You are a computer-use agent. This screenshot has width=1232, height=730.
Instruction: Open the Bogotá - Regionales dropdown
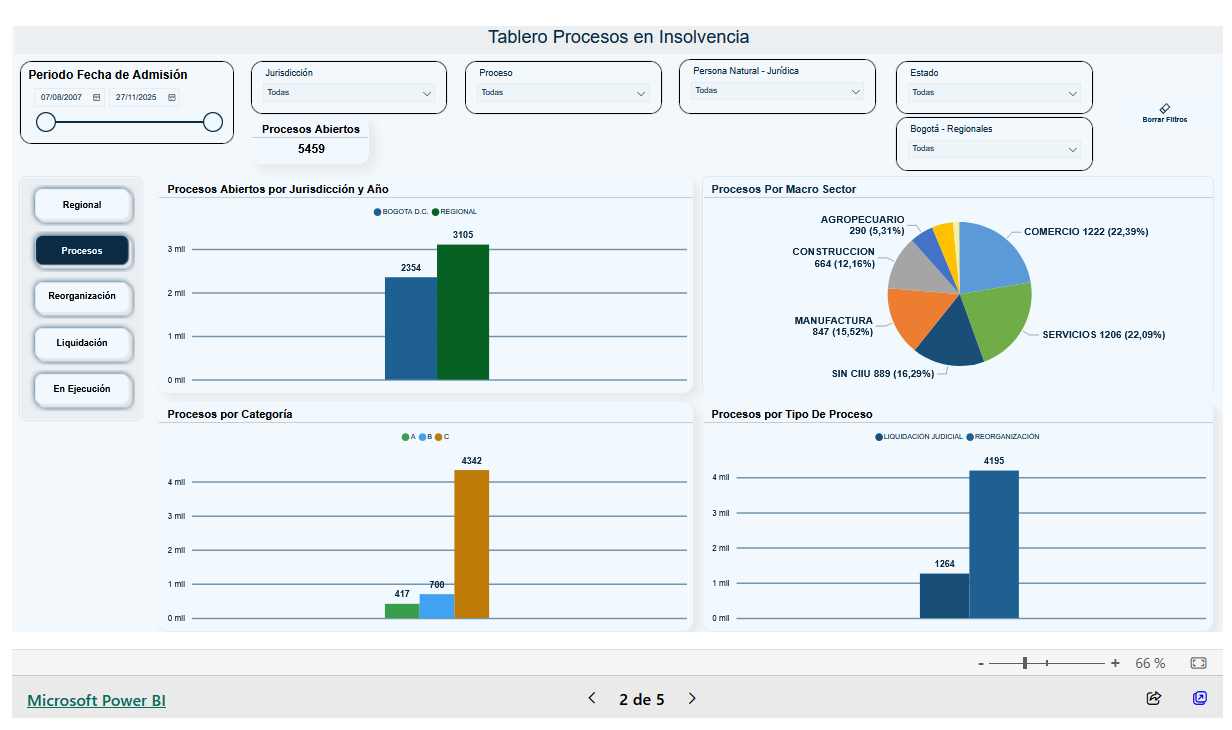994,149
